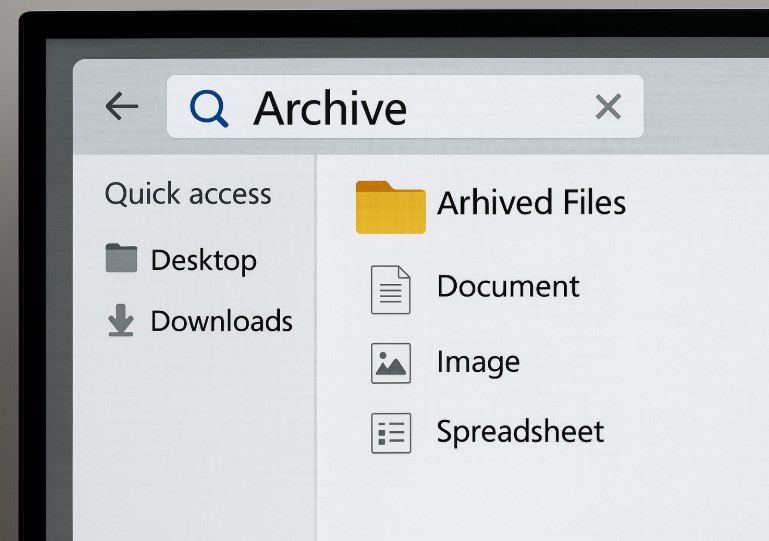Click the Quick access heading
The width and height of the screenshot is (769, 541).
click(188, 194)
